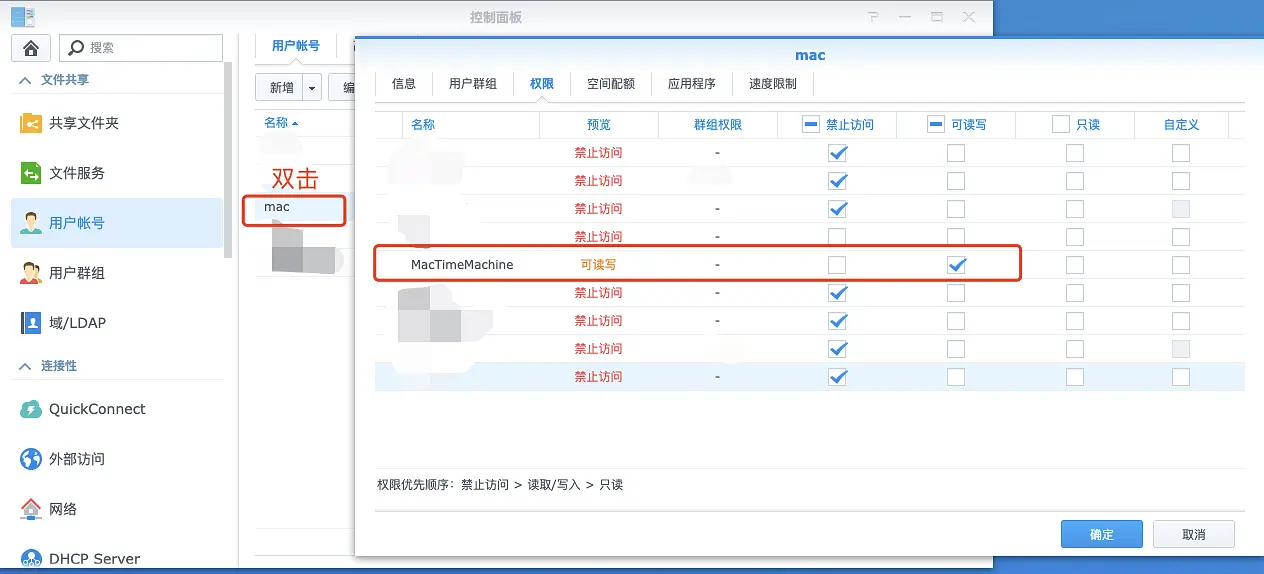The image size is (1264, 574).
Task: Toggle header 禁止访问 select-all checkbox
Action: pyautogui.click(x=812, y=125)
